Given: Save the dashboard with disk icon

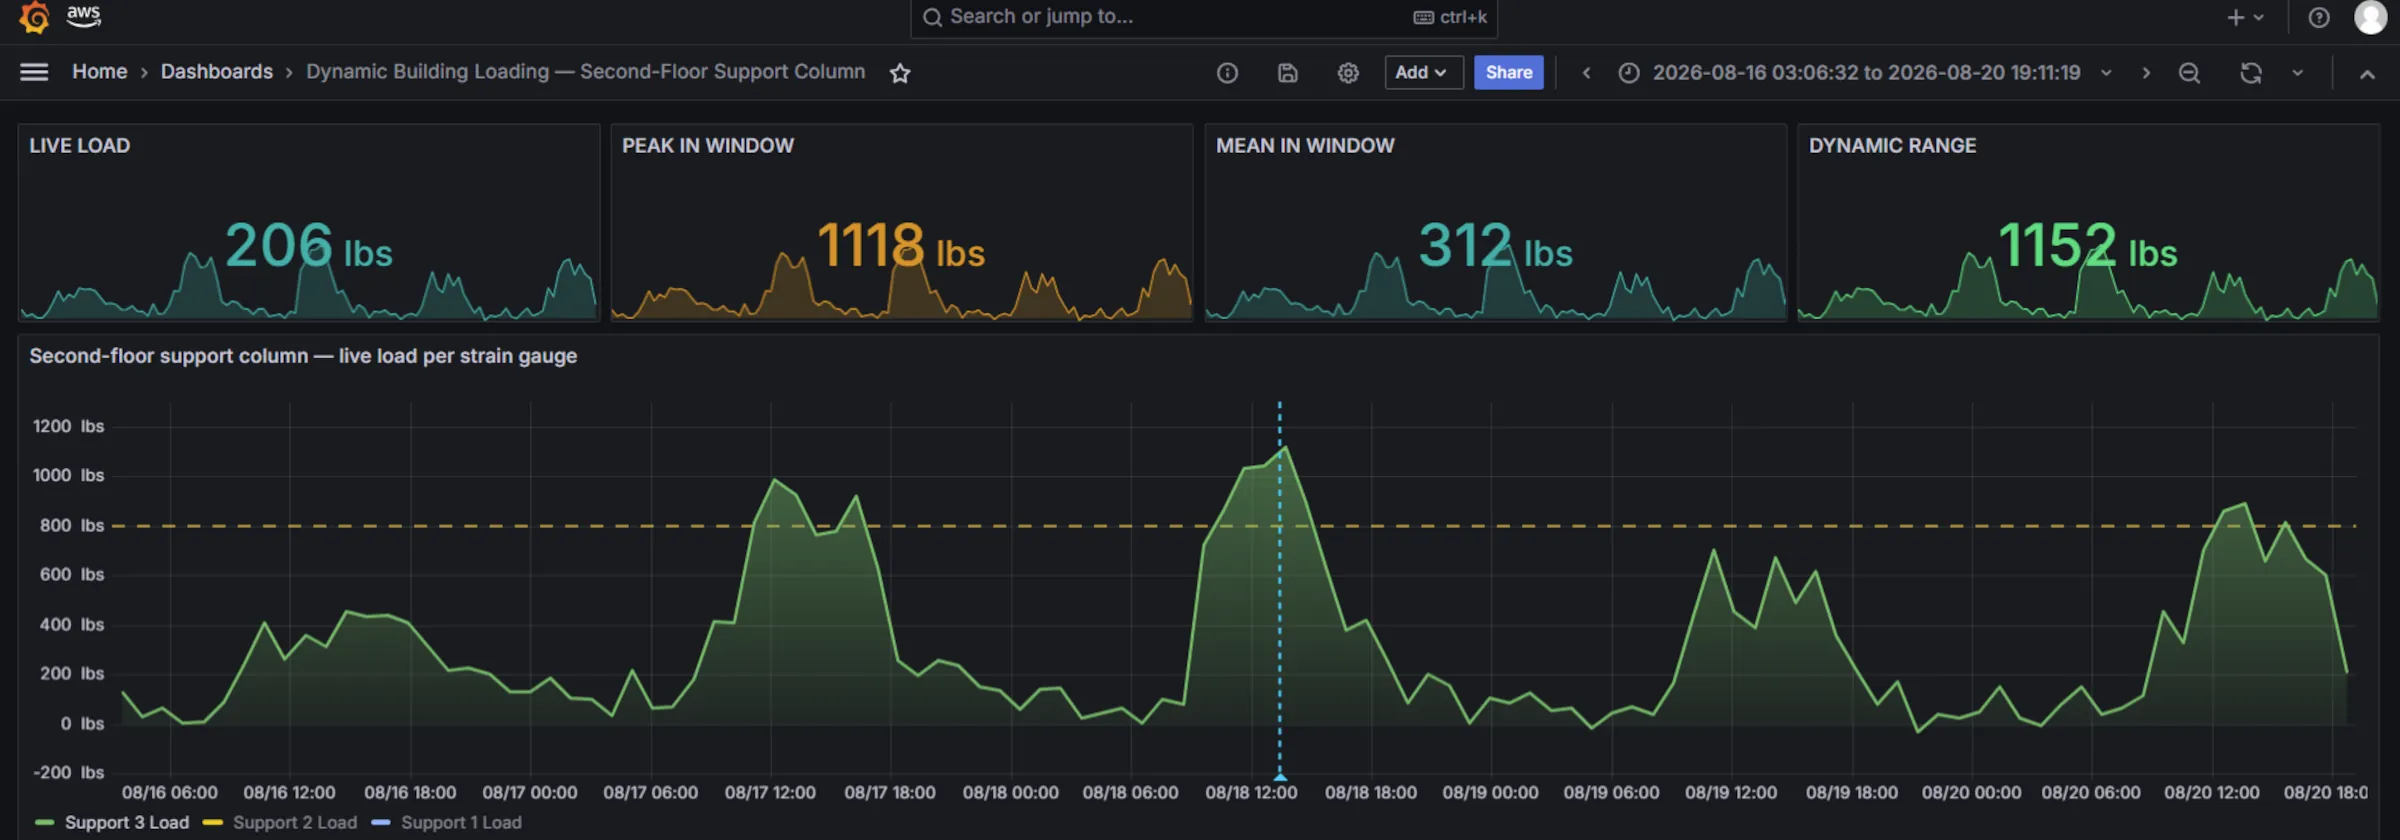Looking at the screenshot, I should (x=1288, y=73).
